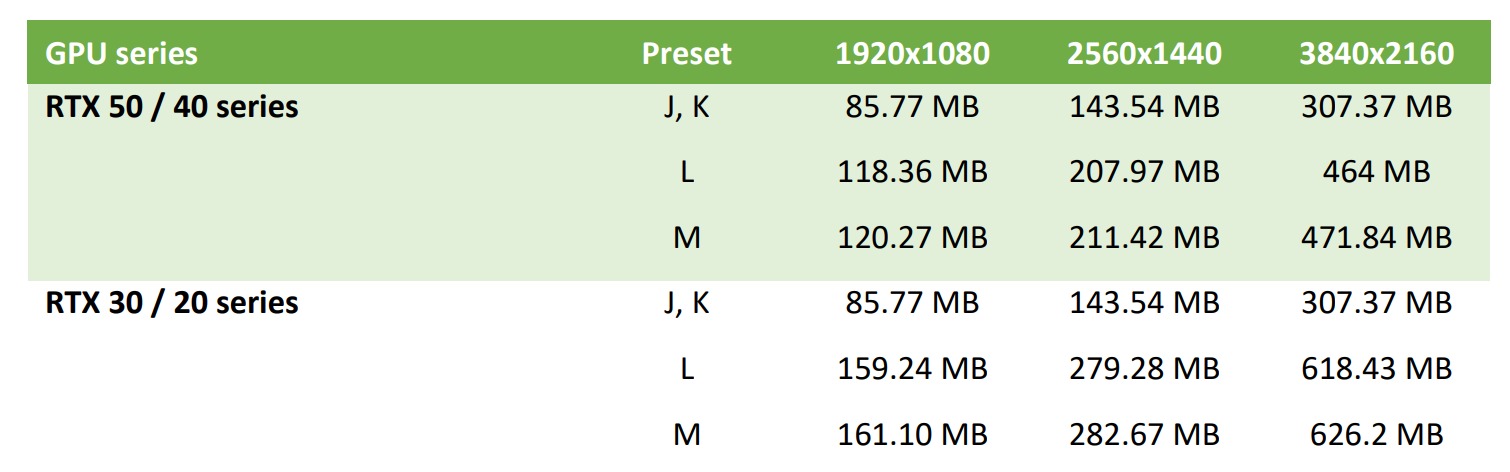Click the 3840x2160 column header
1510x472 pixels.
tap(1376, 53)
